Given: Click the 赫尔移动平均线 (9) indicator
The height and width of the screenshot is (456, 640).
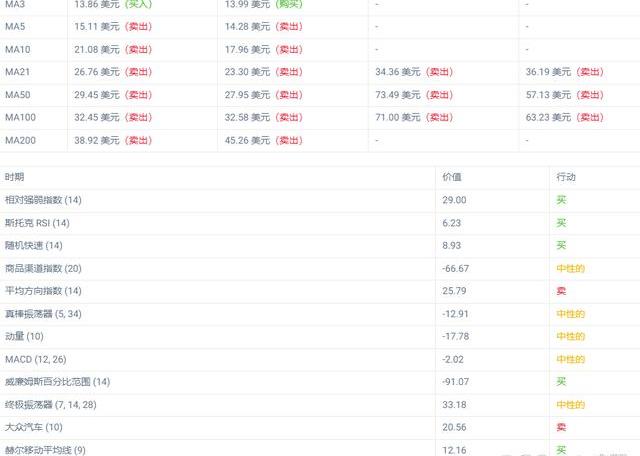Looking at the screenshot, I should coord(45,449).
